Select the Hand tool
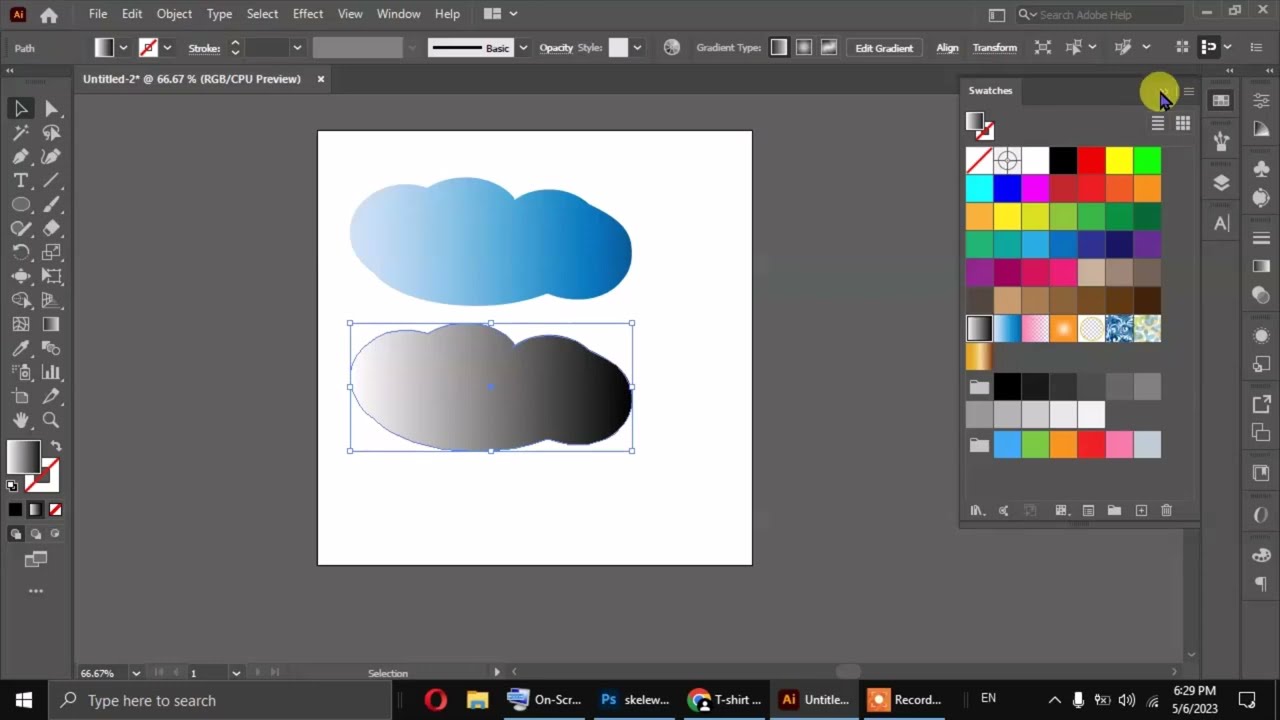Viewport: 1280px width, 720px height. click(21, 420)
